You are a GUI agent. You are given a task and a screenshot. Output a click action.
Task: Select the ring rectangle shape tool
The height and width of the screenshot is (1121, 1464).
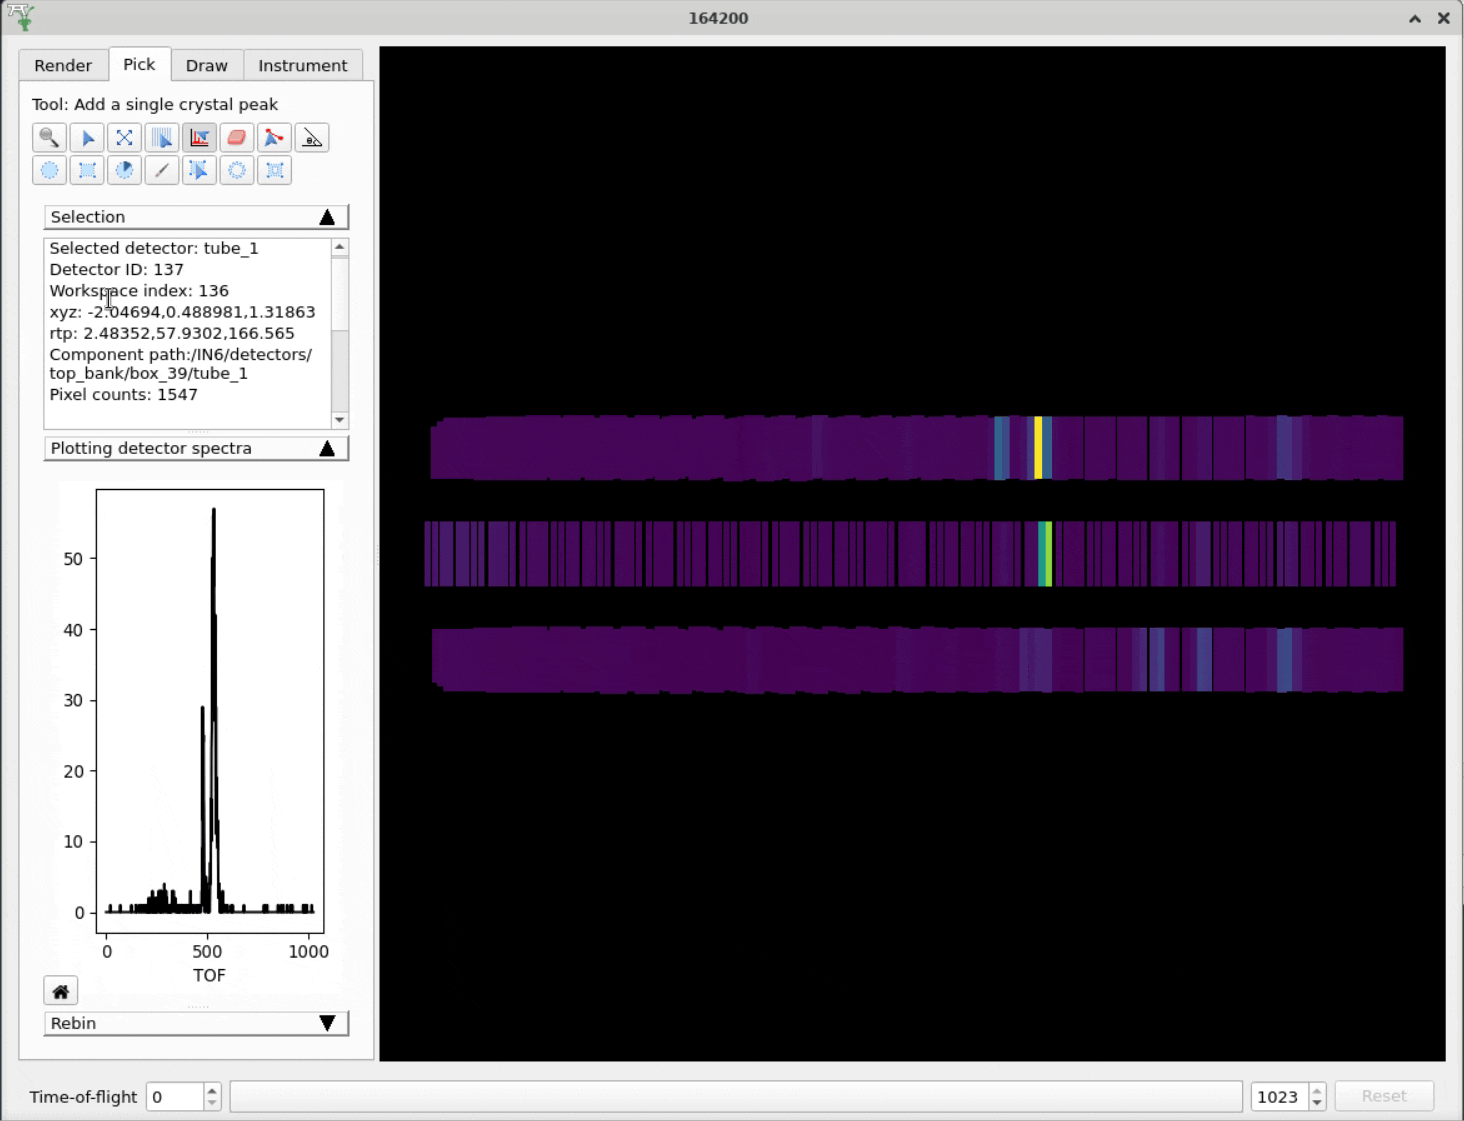click(x=274, y=171)
